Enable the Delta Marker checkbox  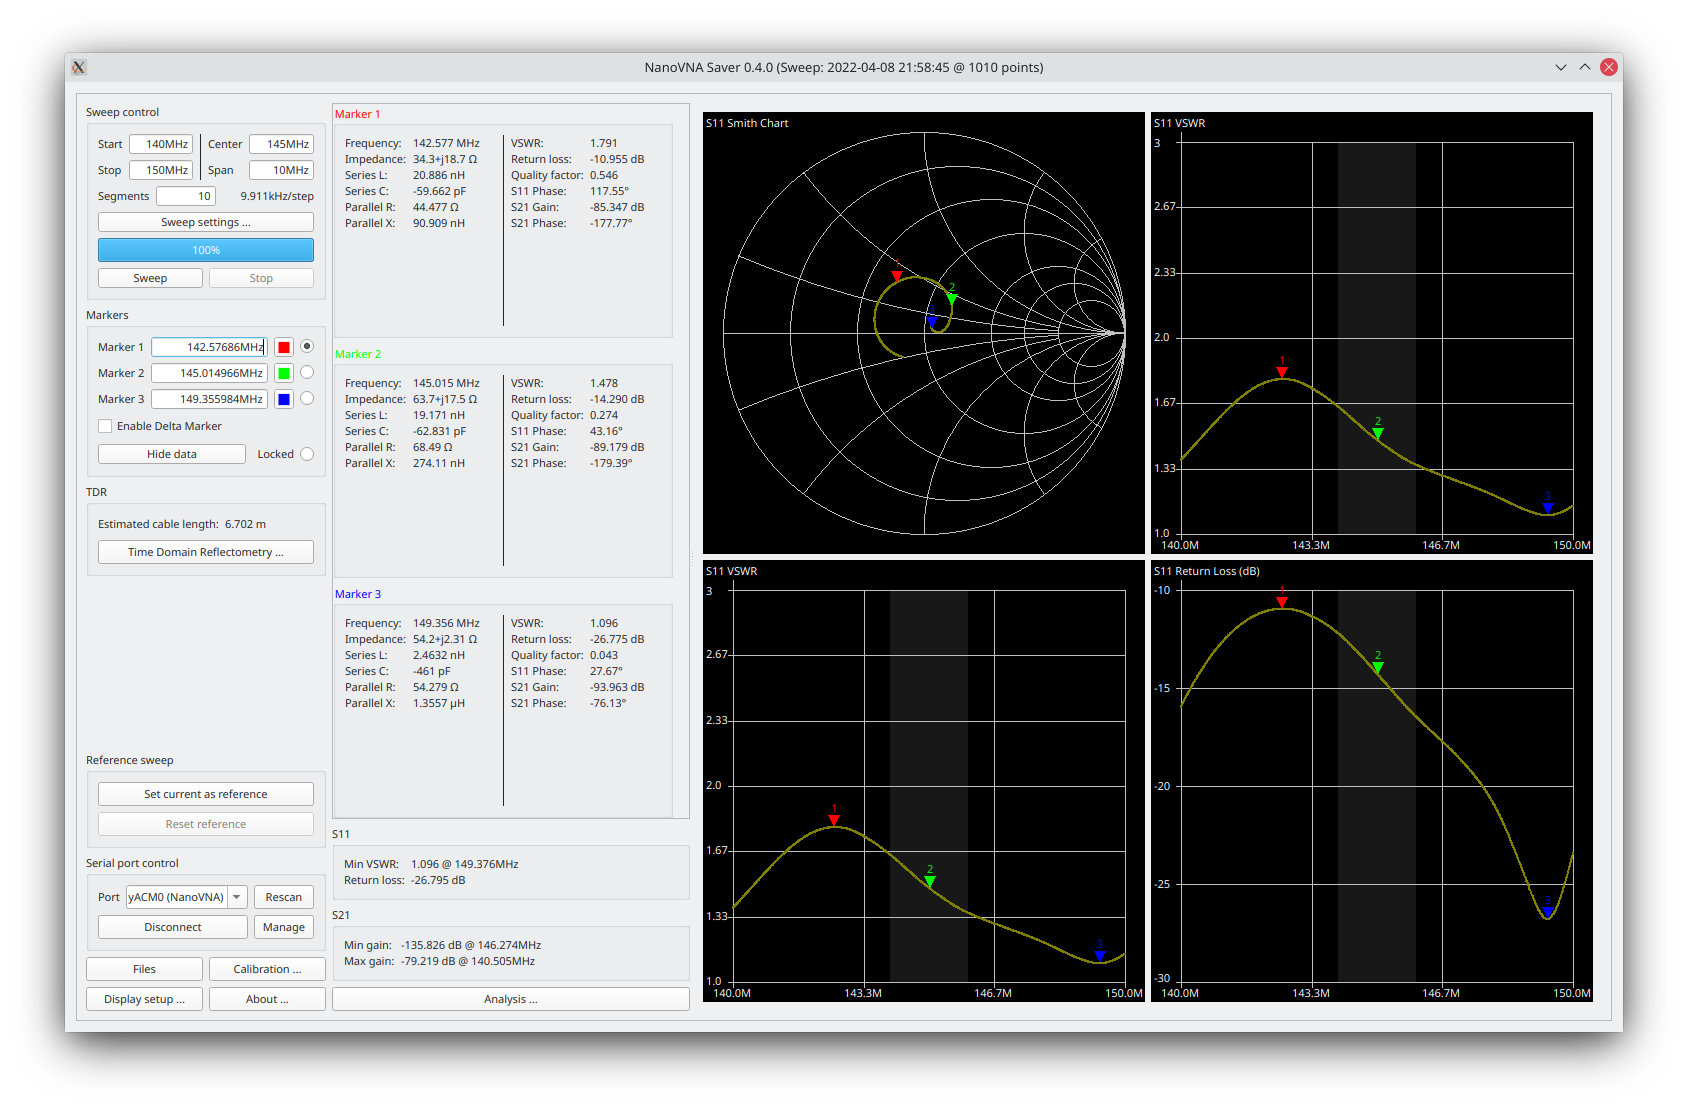pos(105,426)
